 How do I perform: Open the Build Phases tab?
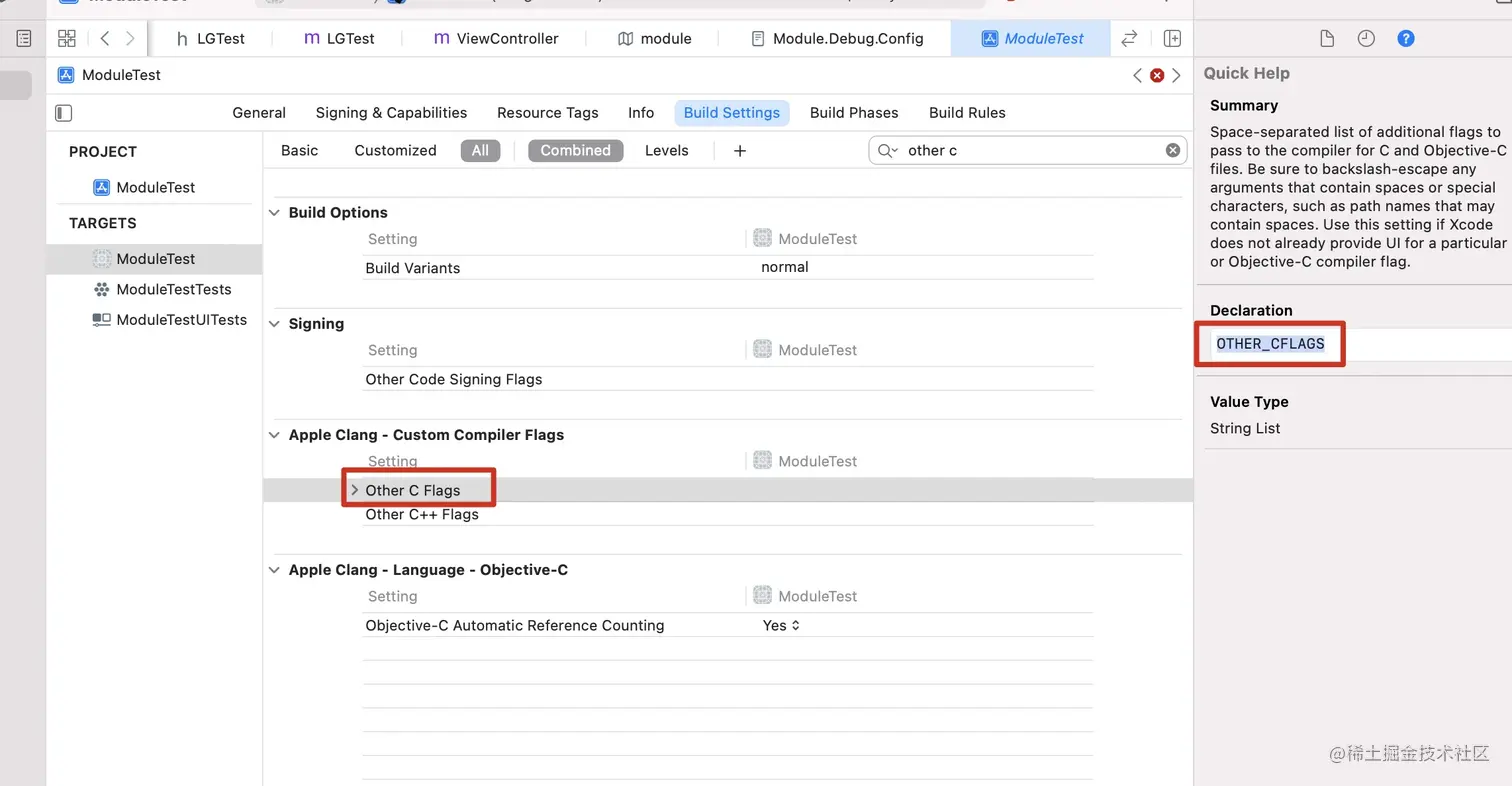click(x=854, y=113)
